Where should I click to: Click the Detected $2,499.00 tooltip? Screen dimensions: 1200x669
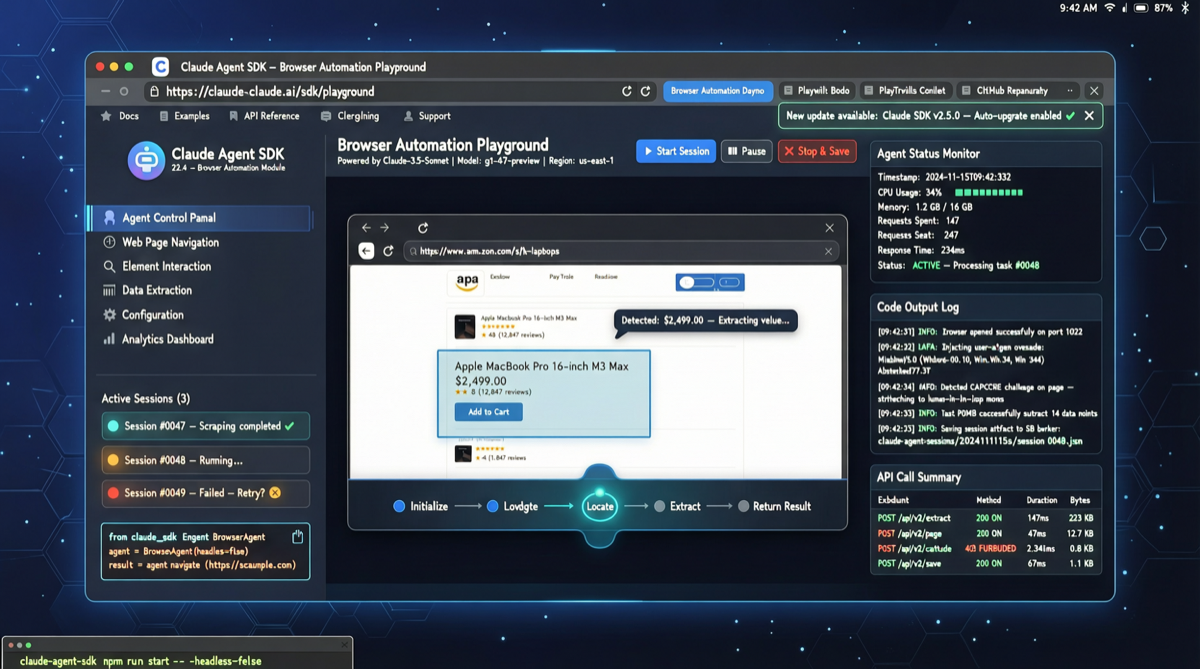point(705,320)
